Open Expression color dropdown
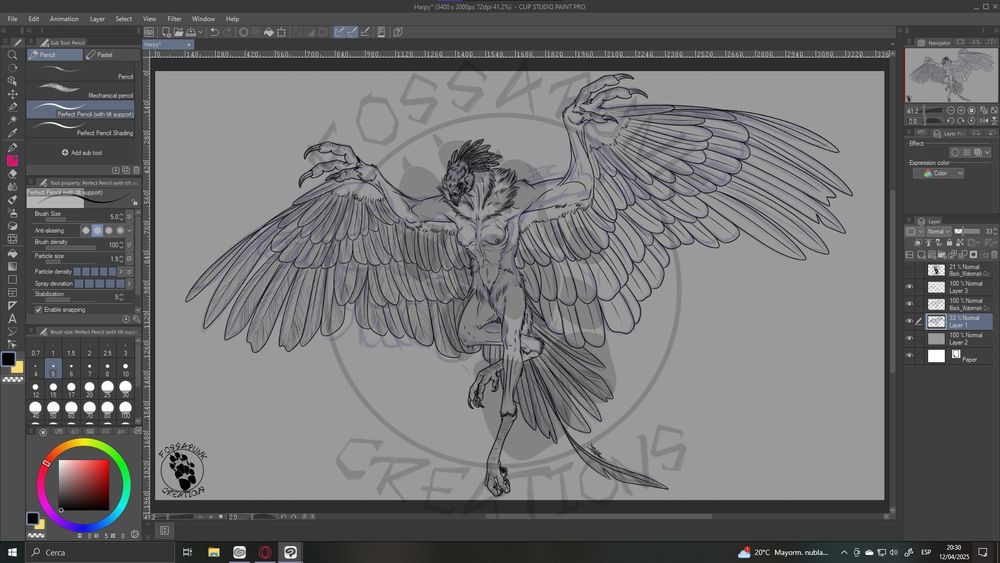Image resolution: width=1000 pixels, height=563 pixels. pos(938,173)
